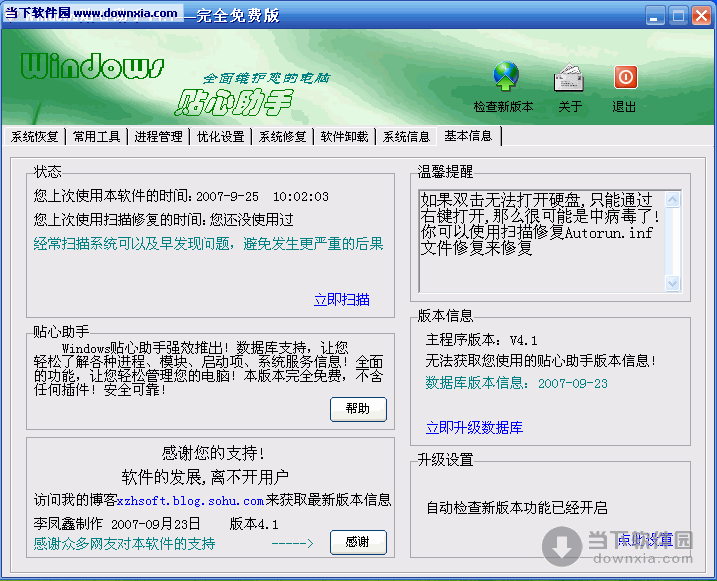717x581 pixels.
Task: Open the 系统修复 tab
Action: pyautogui.click(x=282, y=137)
